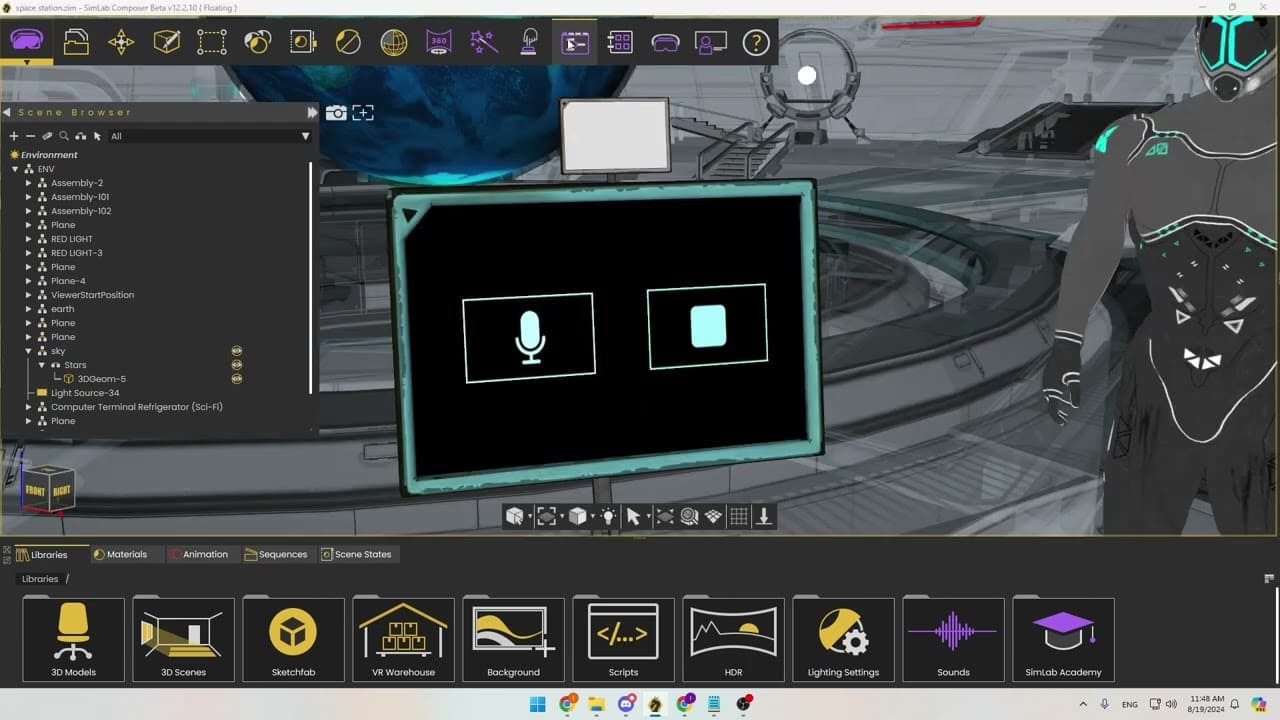Click the add (+) icon in Scene Browser

tap(13, 135)
